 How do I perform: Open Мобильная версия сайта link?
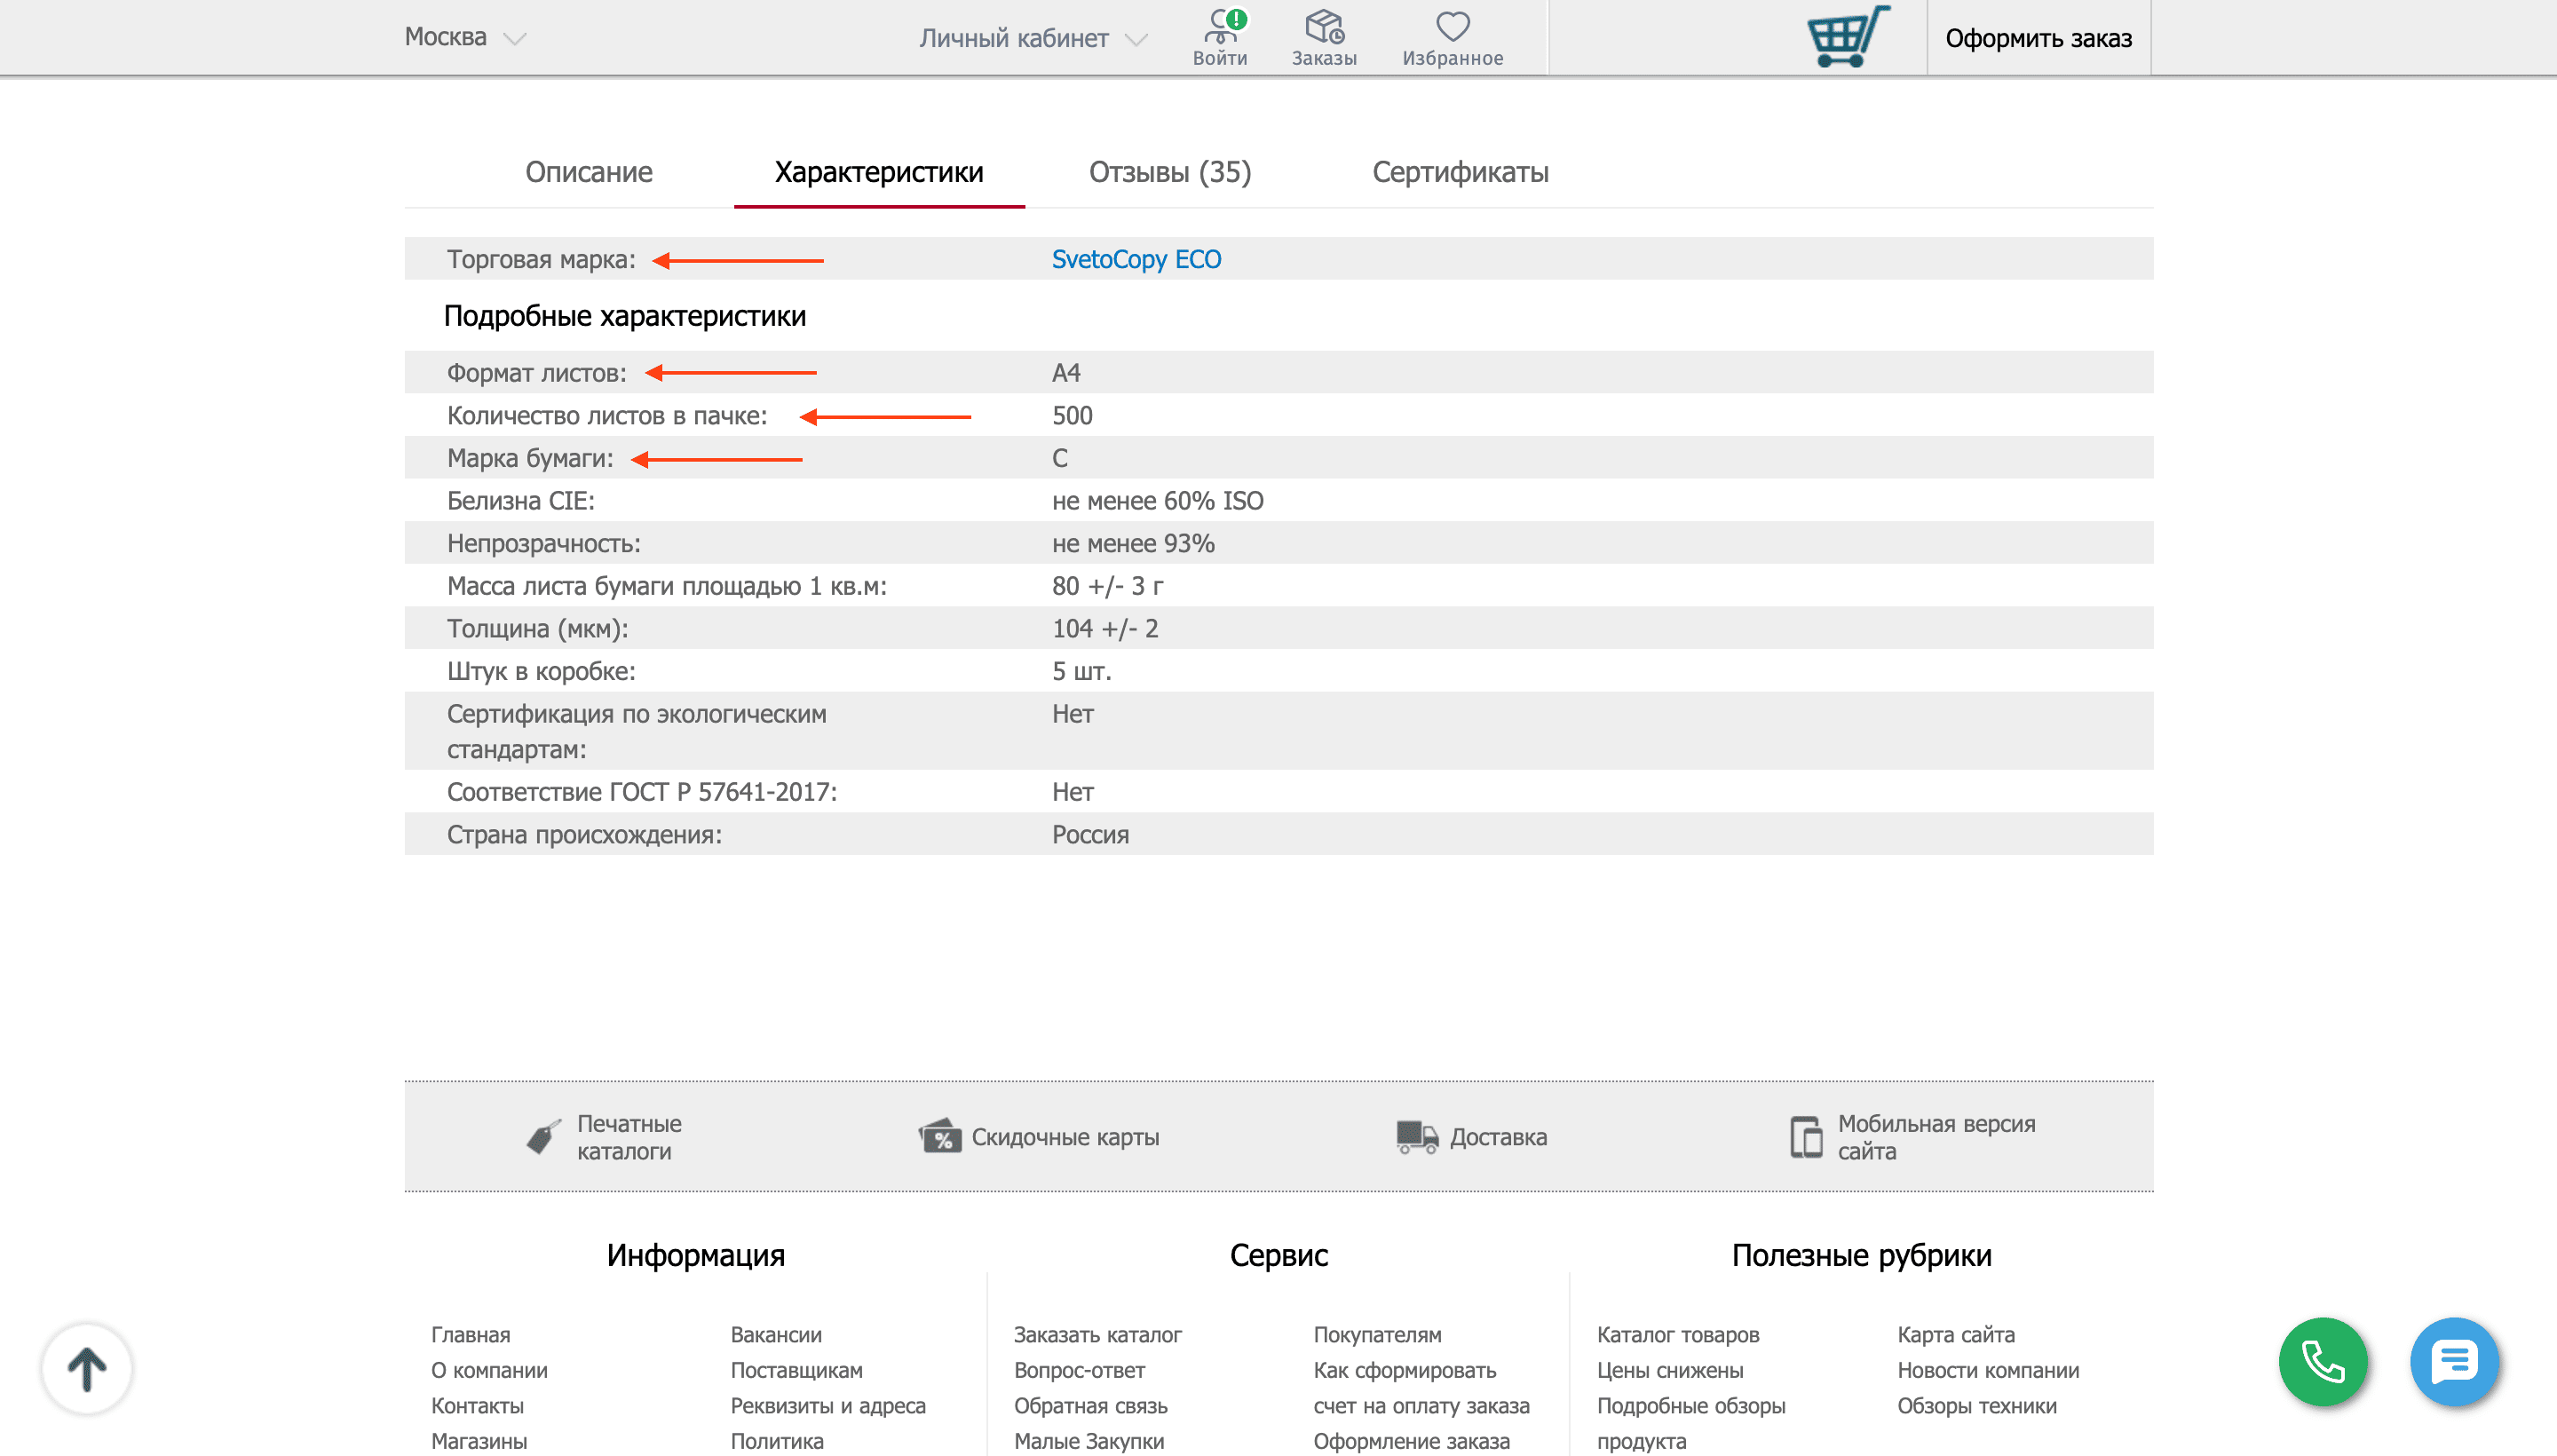[1936, 1137]
